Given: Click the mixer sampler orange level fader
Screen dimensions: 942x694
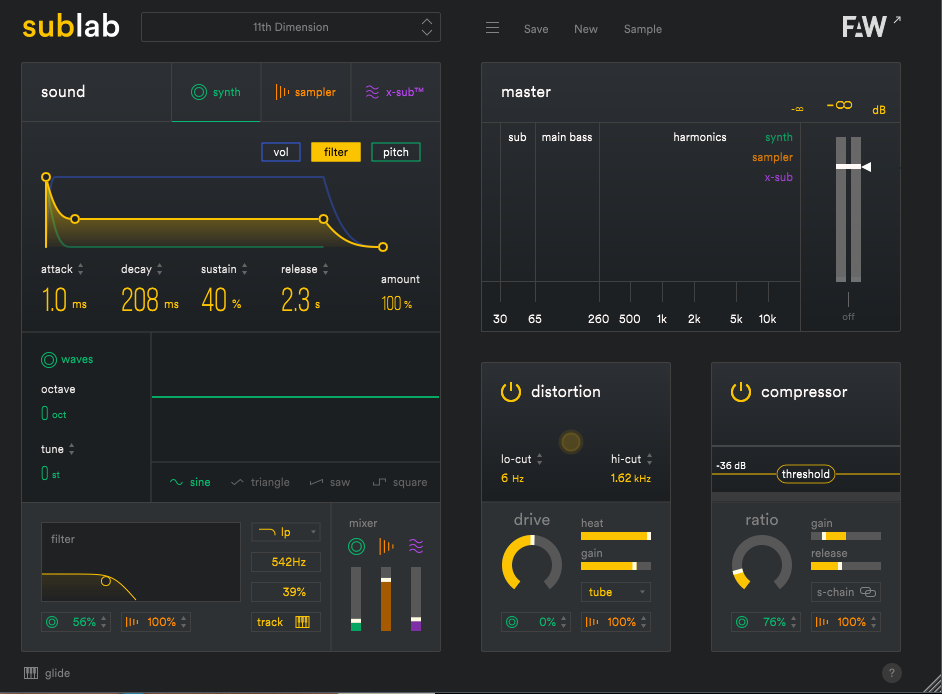Looking at the screenshot, I should (x=386, y=599).
